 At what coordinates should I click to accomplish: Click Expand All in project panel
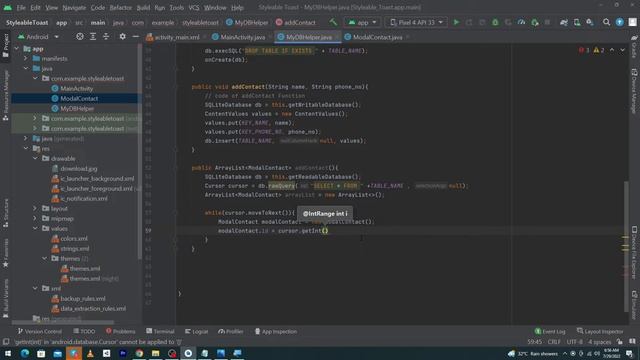point(93,37)
